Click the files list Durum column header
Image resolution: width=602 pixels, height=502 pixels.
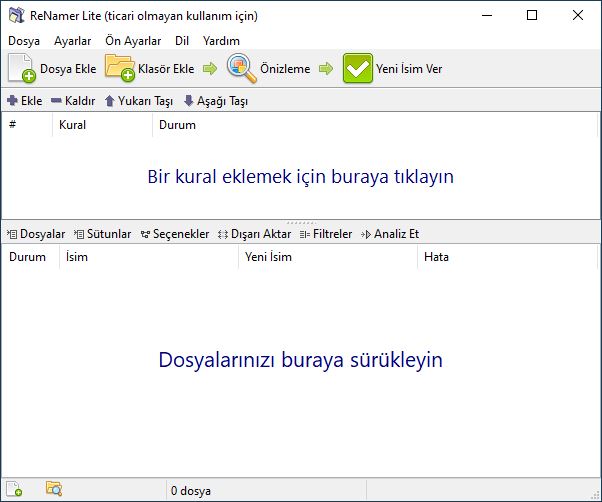pyautogui.click(x=31, y=257)
